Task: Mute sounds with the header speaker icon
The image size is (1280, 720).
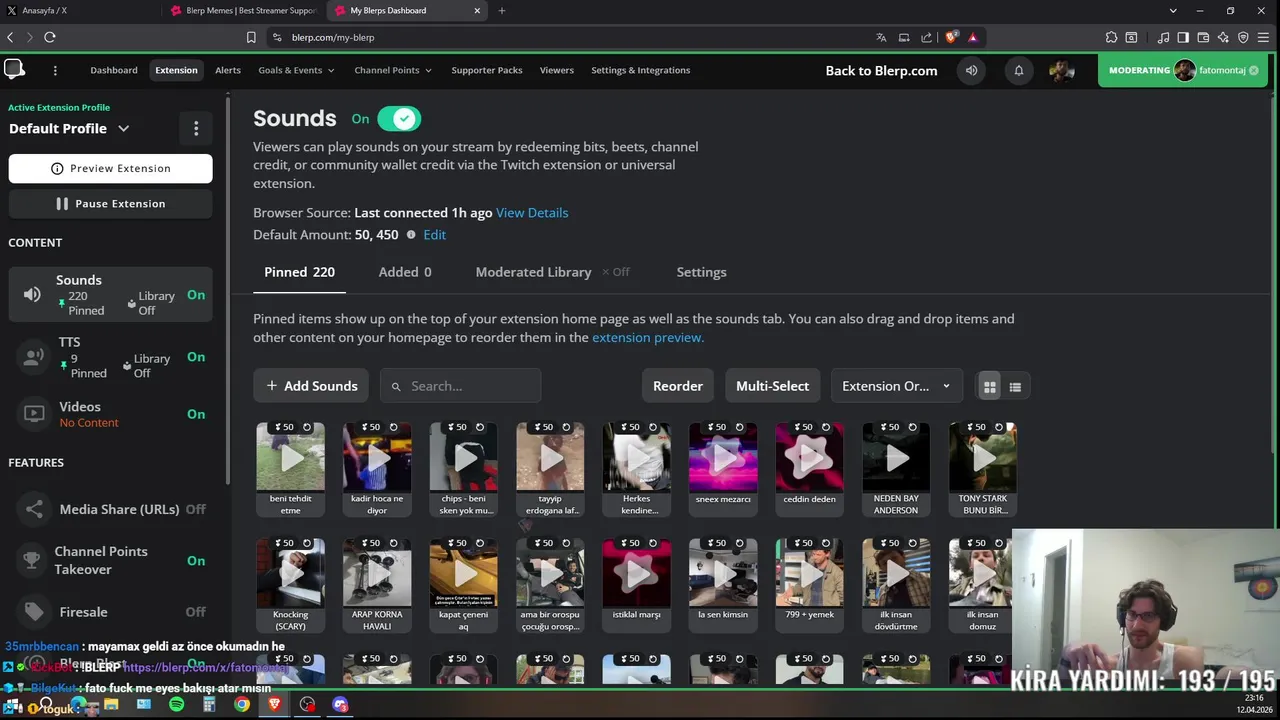Action: coord(971,70)
